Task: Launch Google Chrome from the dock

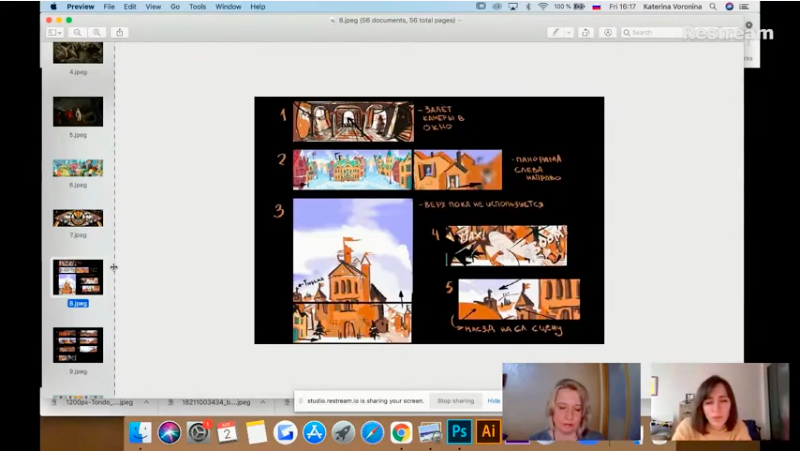Action: 401,432
